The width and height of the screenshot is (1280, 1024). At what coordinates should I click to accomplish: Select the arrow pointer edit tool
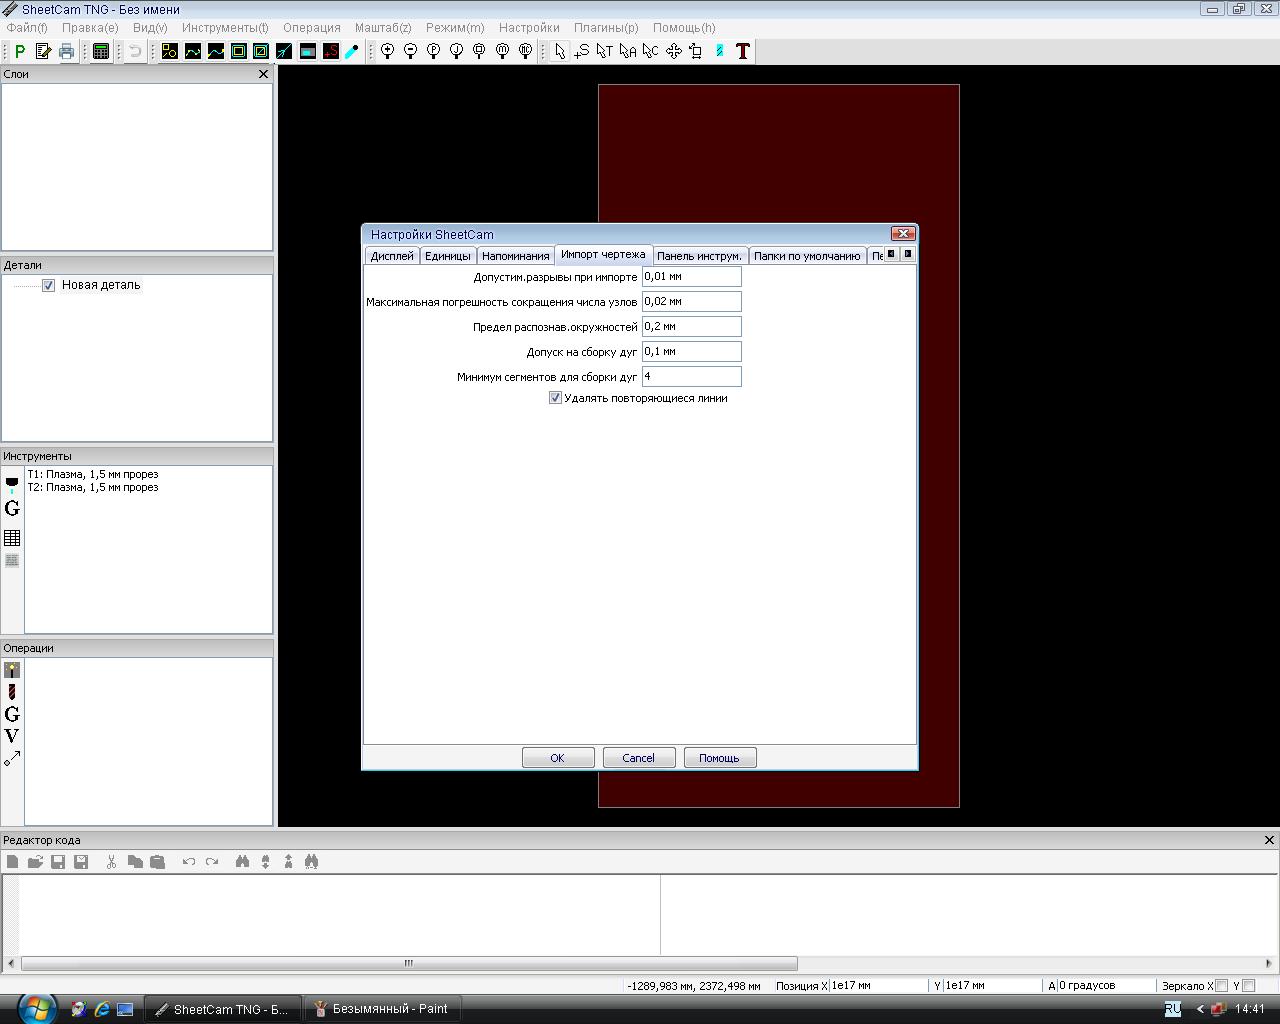pos(560,51)
